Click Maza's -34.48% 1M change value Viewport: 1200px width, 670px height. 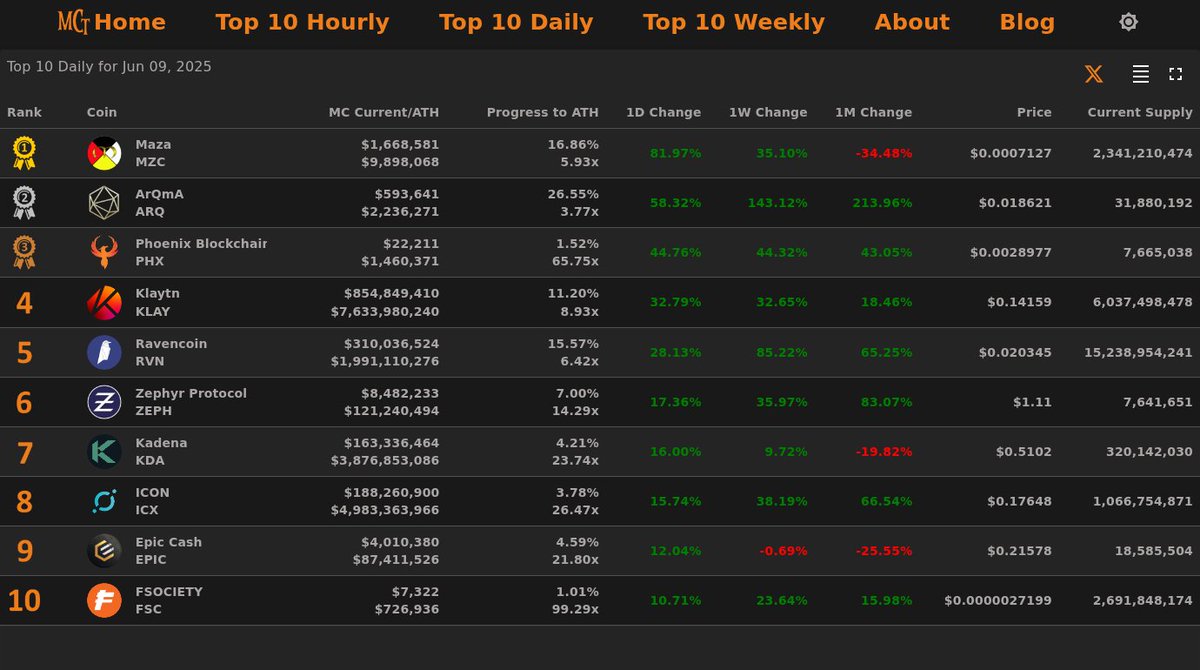(x=884, y=153)
